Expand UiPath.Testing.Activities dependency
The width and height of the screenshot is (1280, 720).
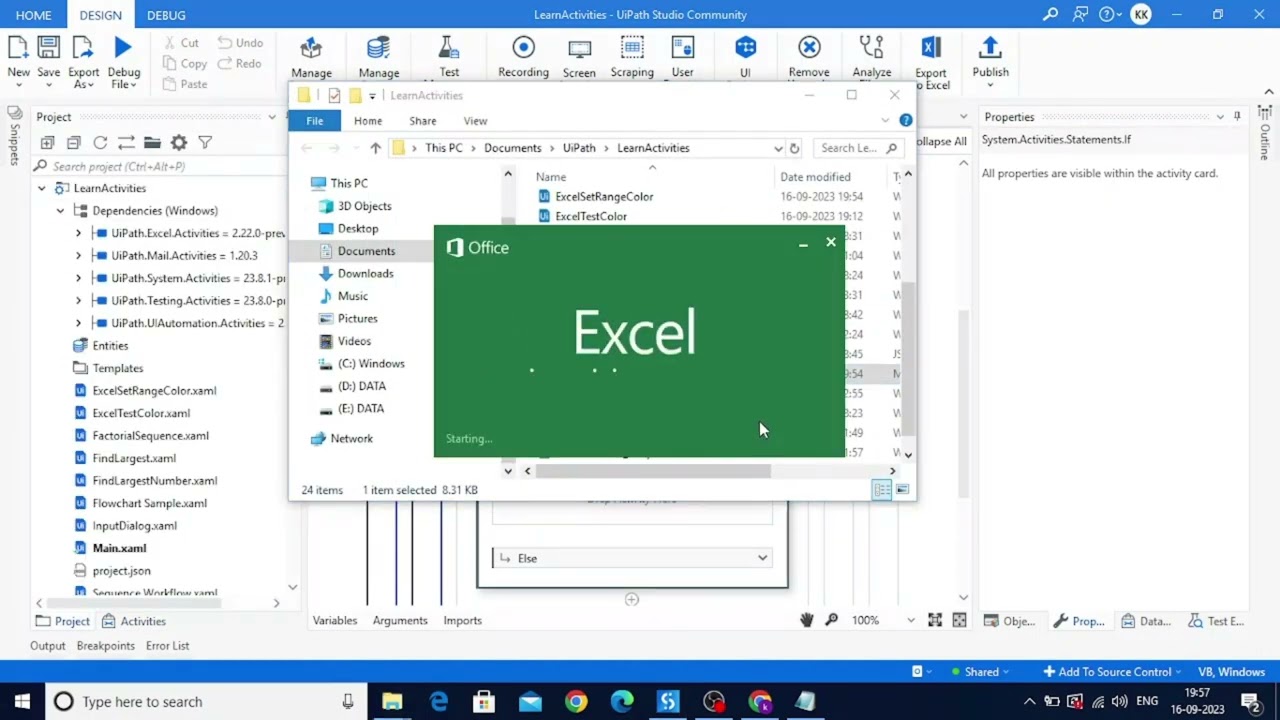(78, 300)
